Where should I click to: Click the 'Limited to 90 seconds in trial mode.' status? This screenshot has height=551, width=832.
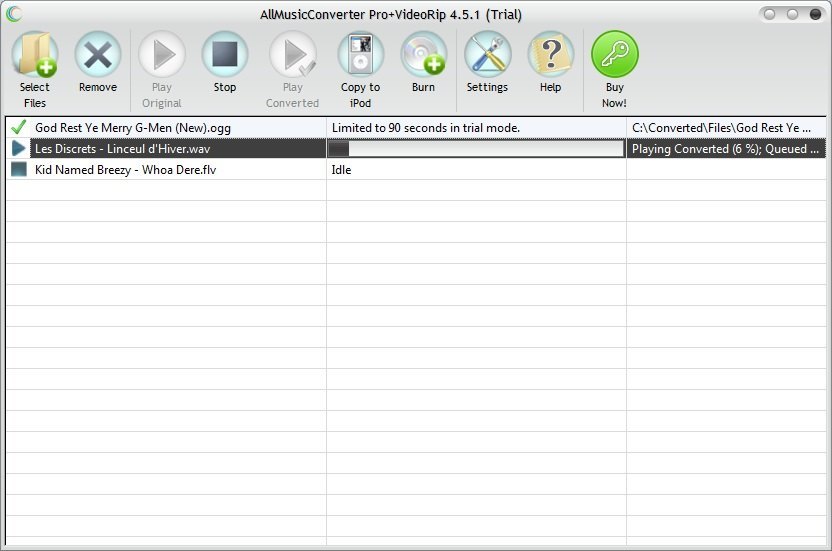click(x=426, y=128)
